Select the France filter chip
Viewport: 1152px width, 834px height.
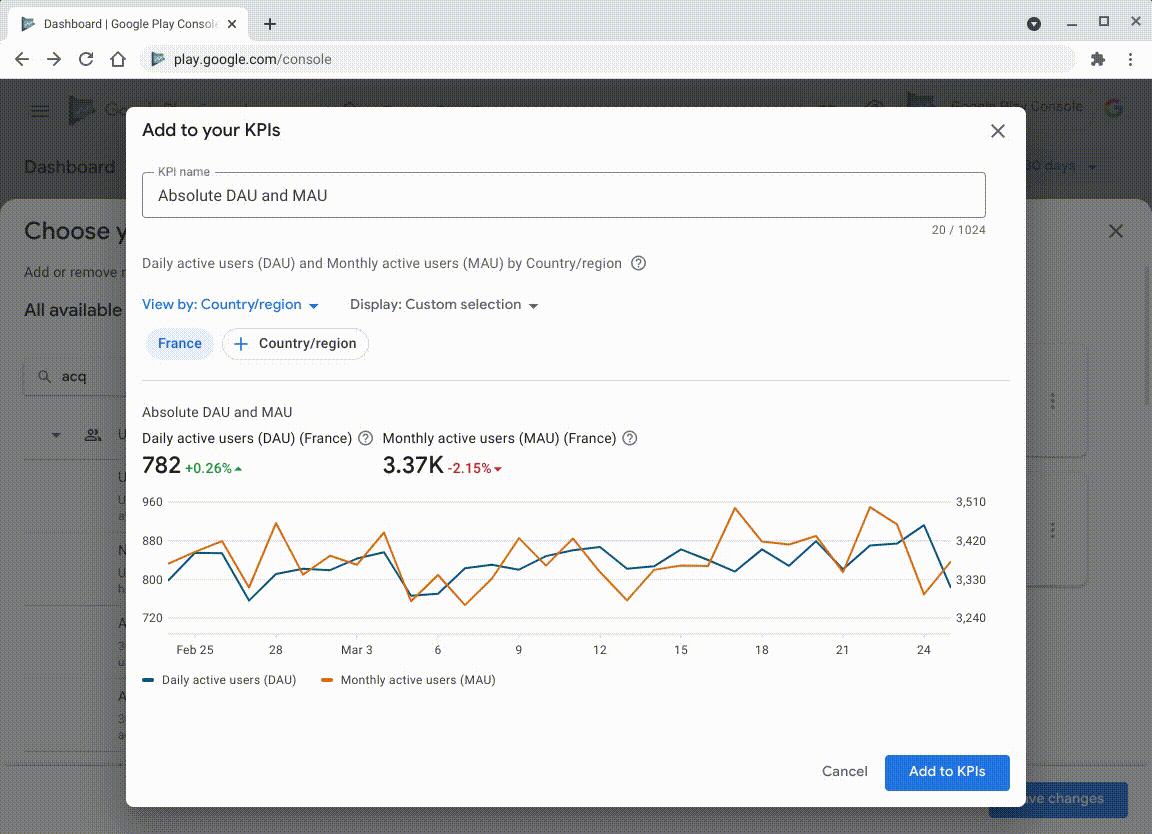coord(179,343)
